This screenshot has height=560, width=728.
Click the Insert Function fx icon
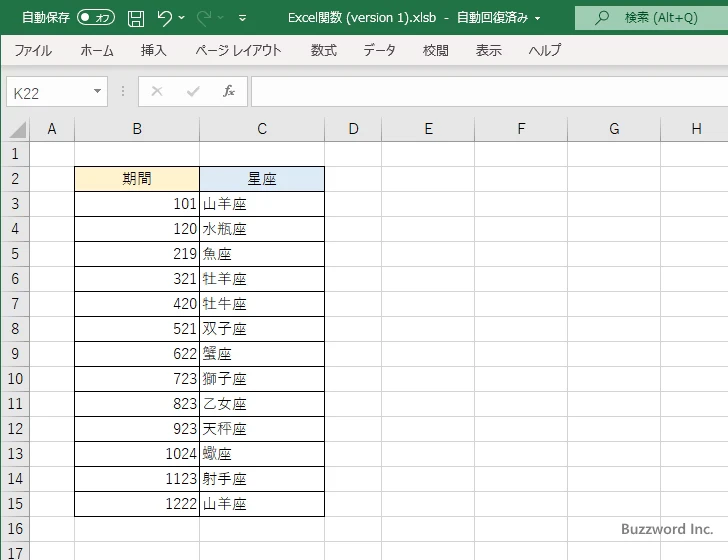229,91
